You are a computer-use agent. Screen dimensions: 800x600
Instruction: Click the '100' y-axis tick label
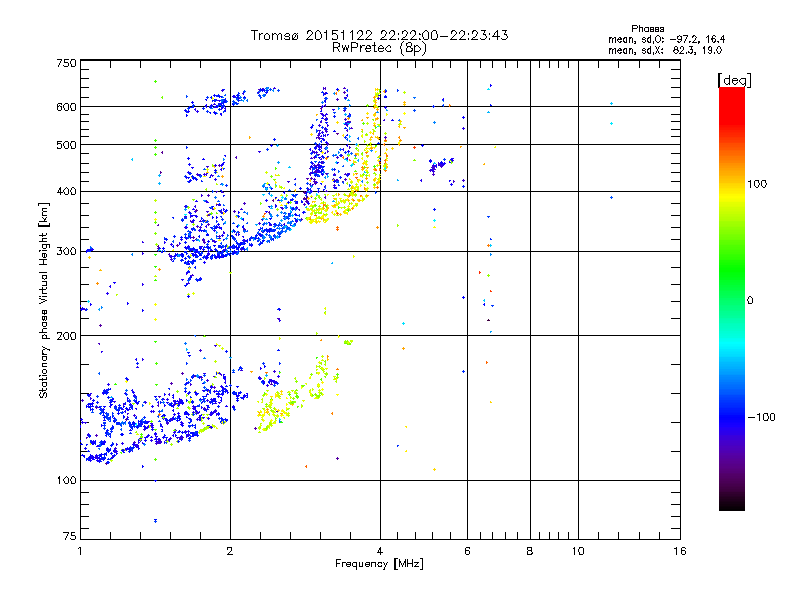[66, 480]
